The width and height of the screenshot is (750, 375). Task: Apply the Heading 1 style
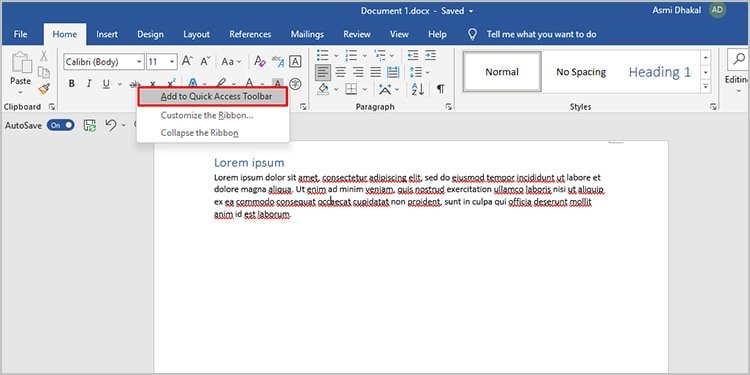[660, 72]
